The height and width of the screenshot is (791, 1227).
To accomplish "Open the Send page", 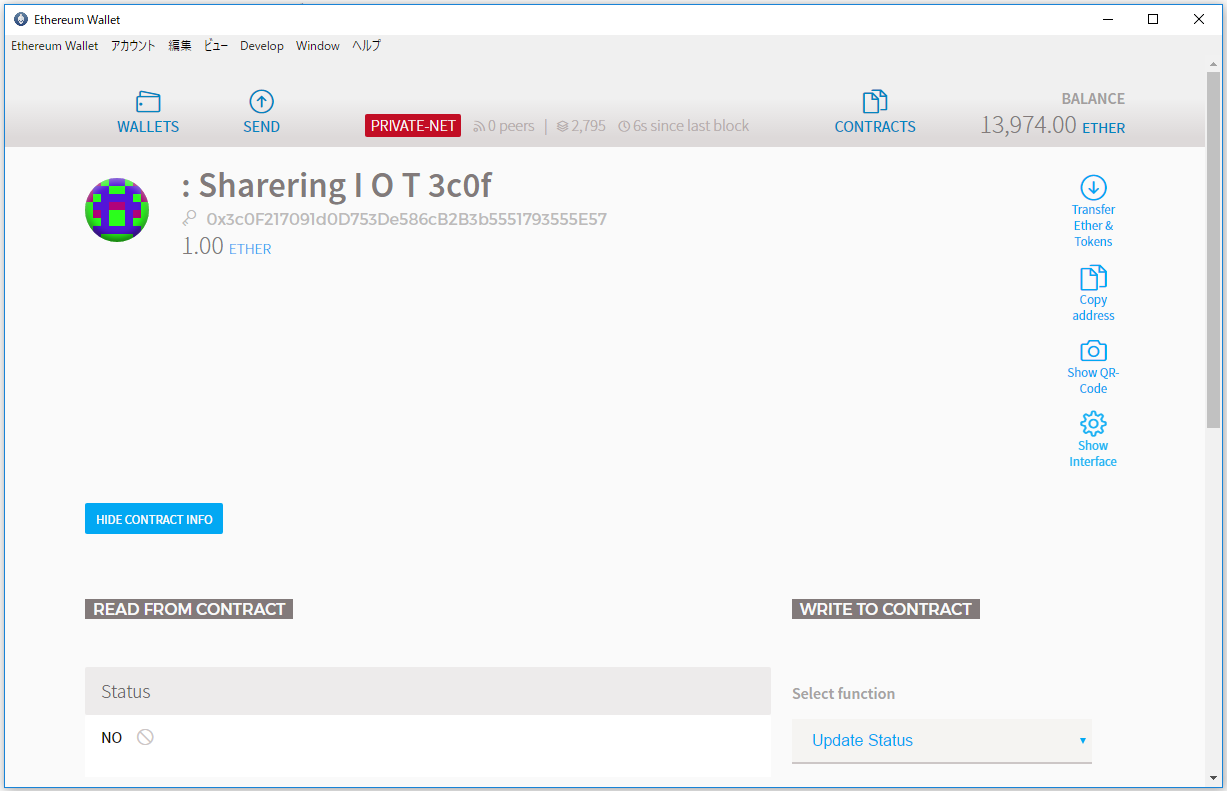I will point(261,113).
